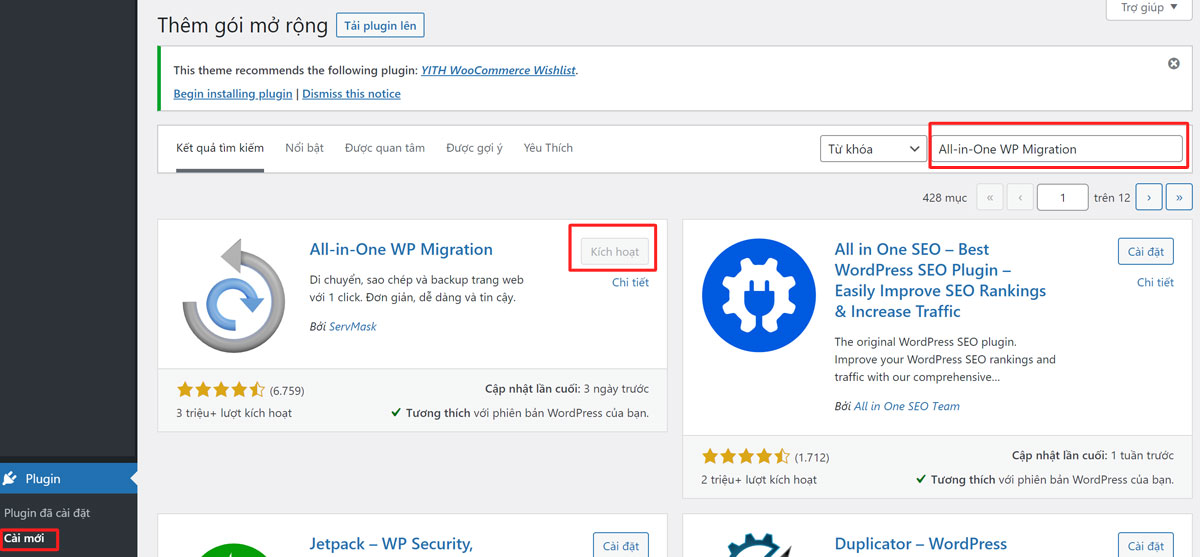Viewport: 1200px width, 557px height.
Task: Open the ServMask author link
Action: 353,326
